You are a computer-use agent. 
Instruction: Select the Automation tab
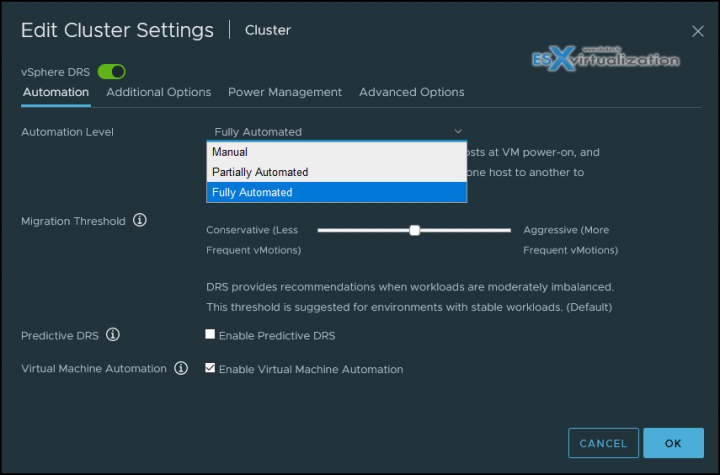(55, 92)
